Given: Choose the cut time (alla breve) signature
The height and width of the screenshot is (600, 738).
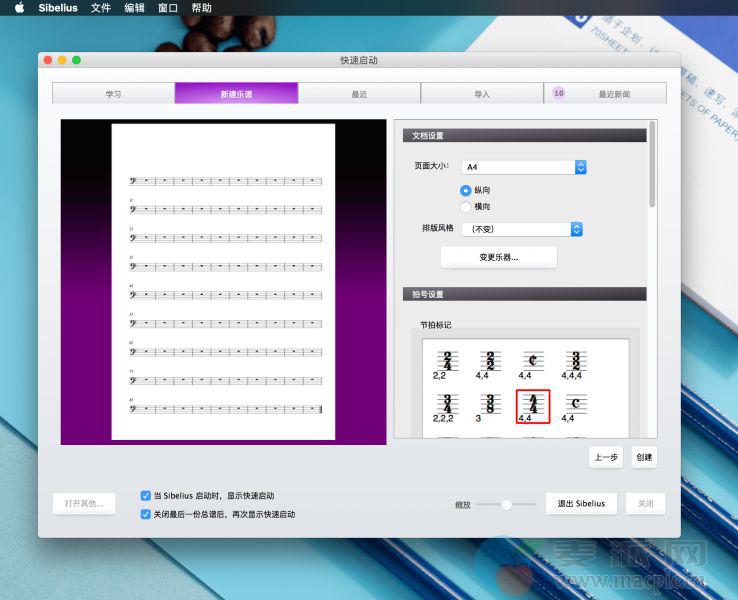Looking at the screenshot, I should point(533,360).
